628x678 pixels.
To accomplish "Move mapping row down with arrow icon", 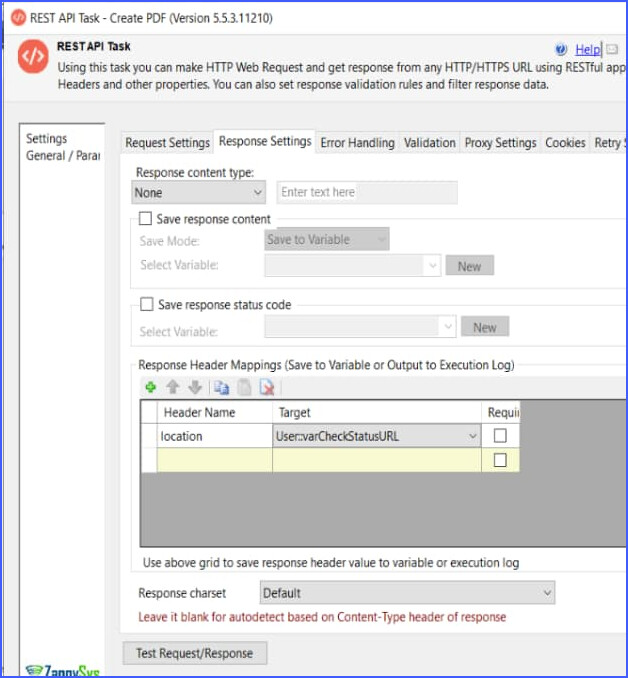I will pyautogui.click(x=195, y=387).
